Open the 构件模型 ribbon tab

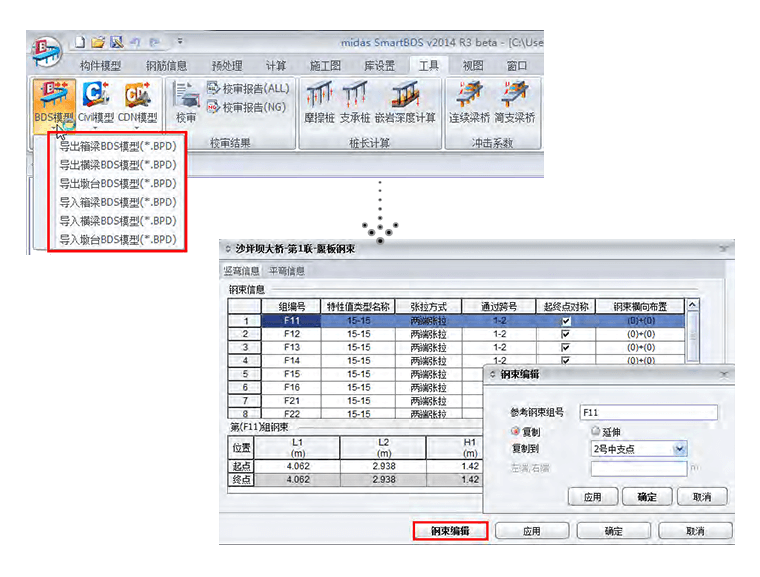100,65
